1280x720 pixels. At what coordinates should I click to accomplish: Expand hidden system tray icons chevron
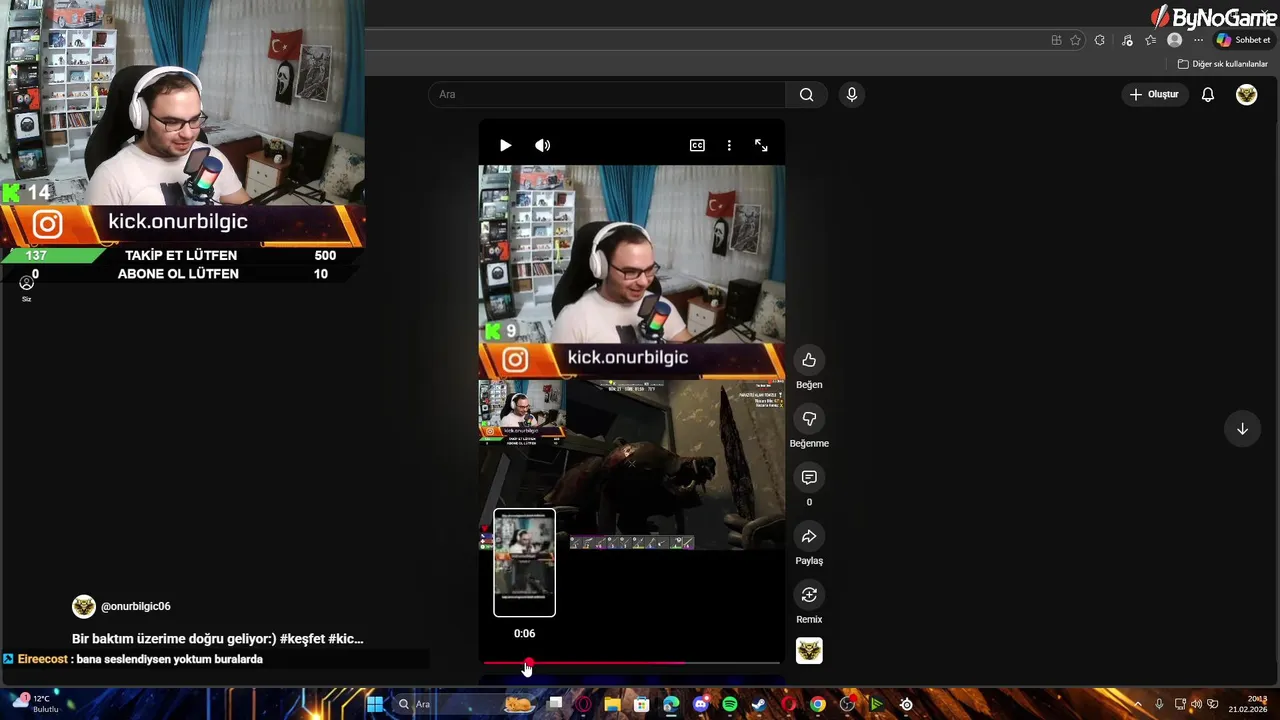tap(1137, 704)
